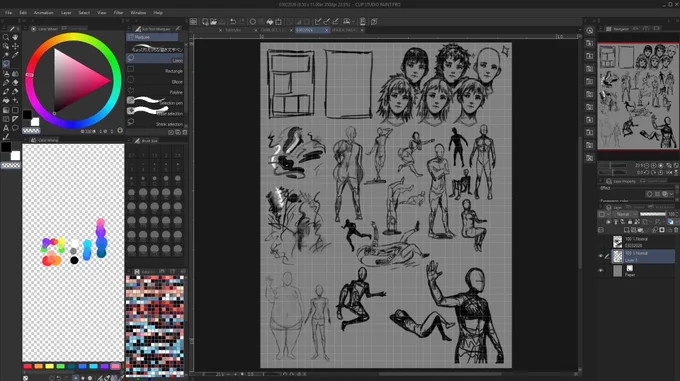Screen dimensions: 680x381
Task: Click the New document icon
Action: point(205,22)
